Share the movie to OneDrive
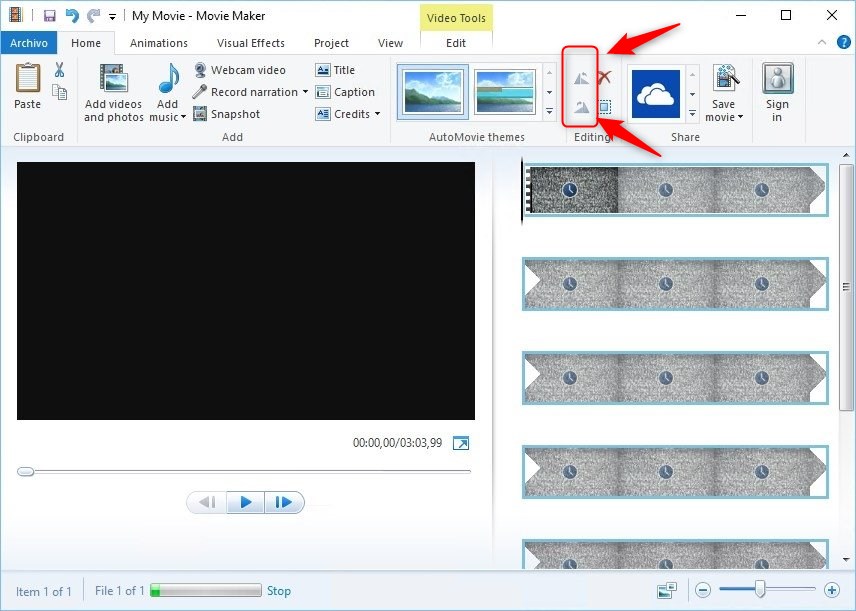 click(x=655, y=94)
